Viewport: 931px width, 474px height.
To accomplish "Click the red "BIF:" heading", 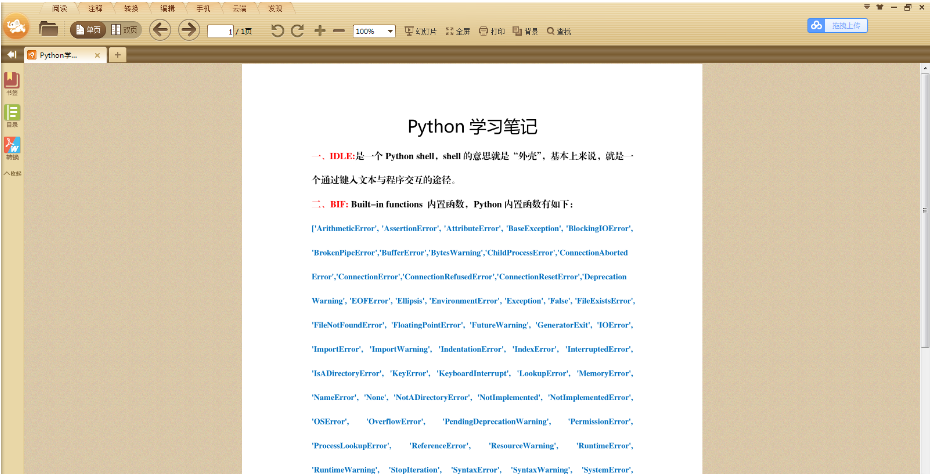I will point(340,204).
